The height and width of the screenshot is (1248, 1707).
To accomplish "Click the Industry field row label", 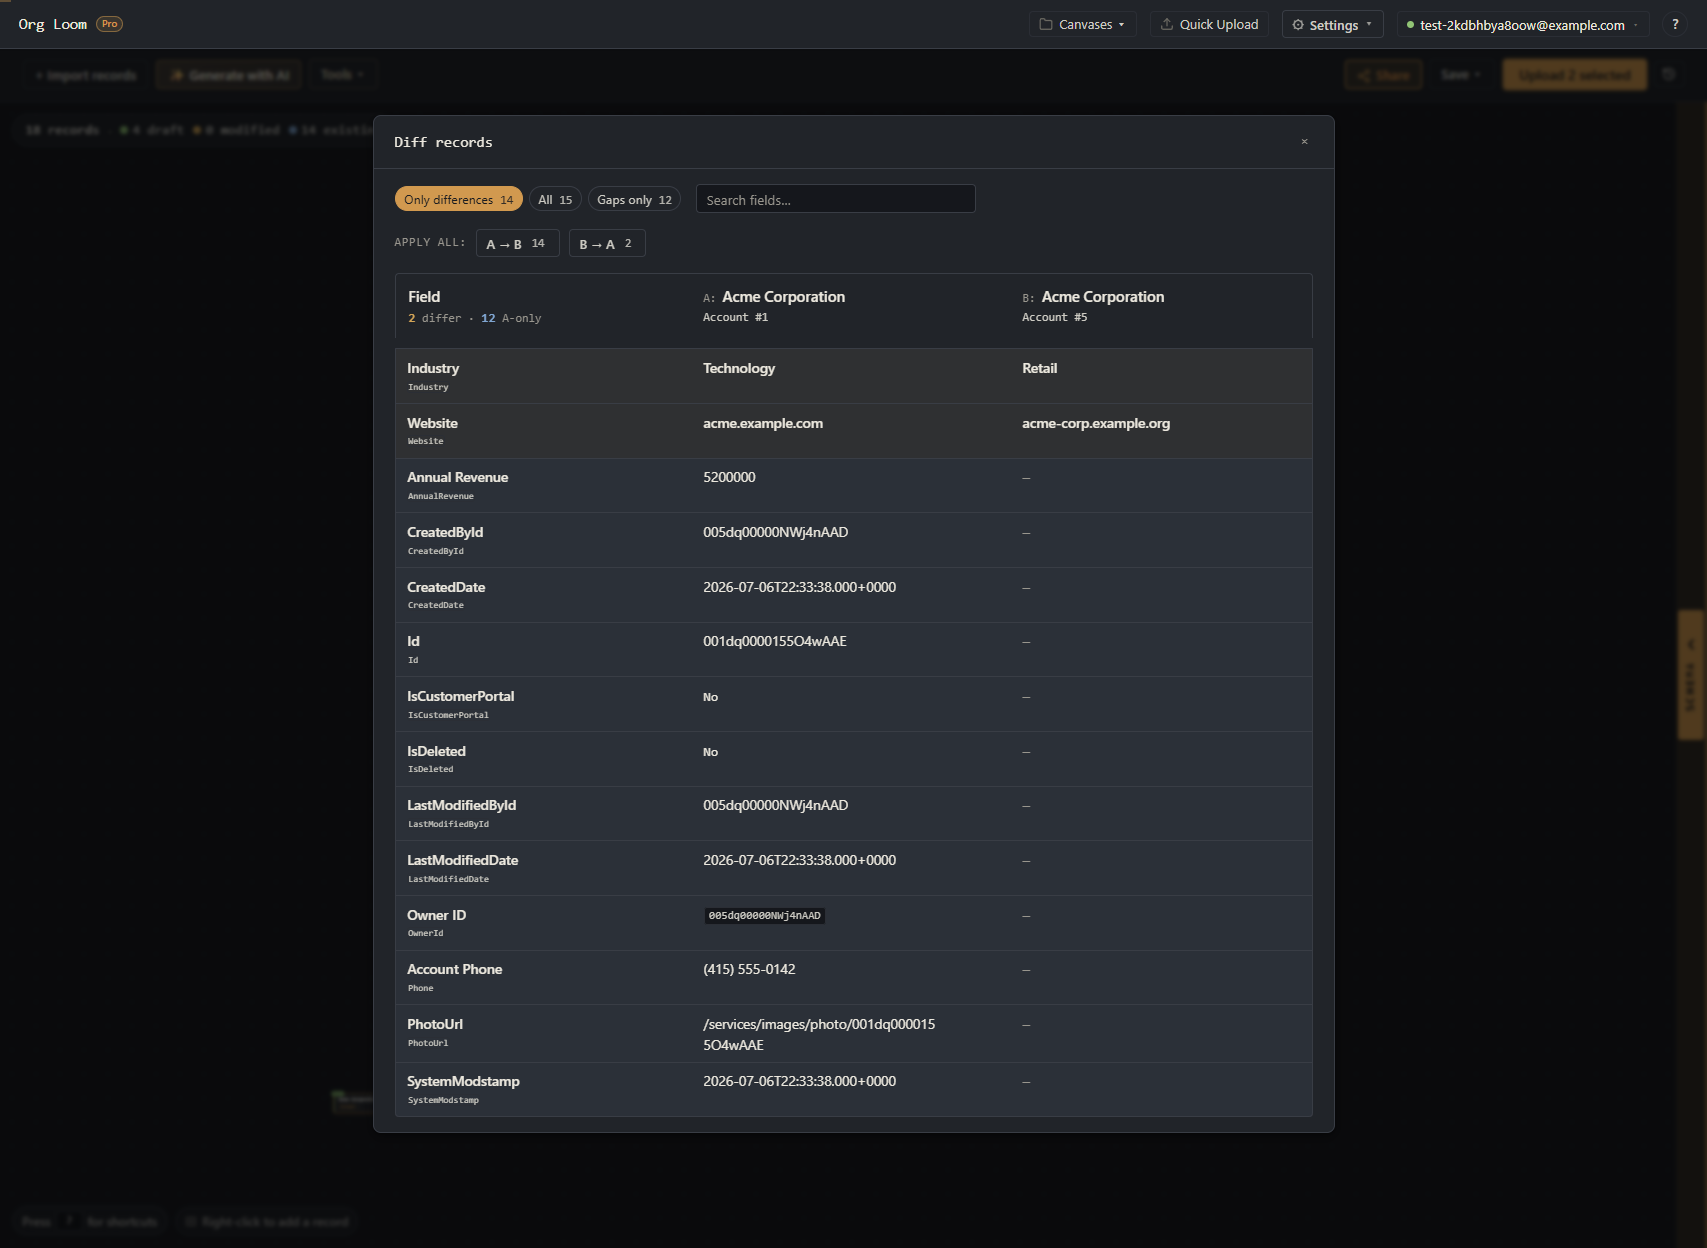I will [433, 368].
